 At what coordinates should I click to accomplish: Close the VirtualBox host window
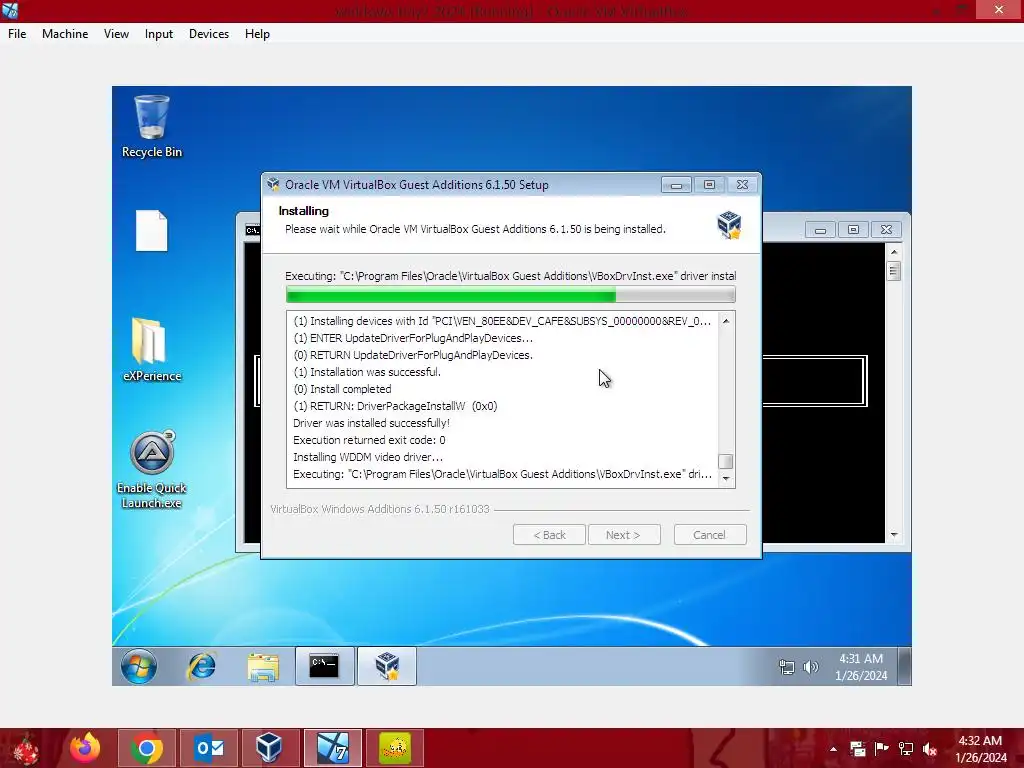[x=999, y=10]
